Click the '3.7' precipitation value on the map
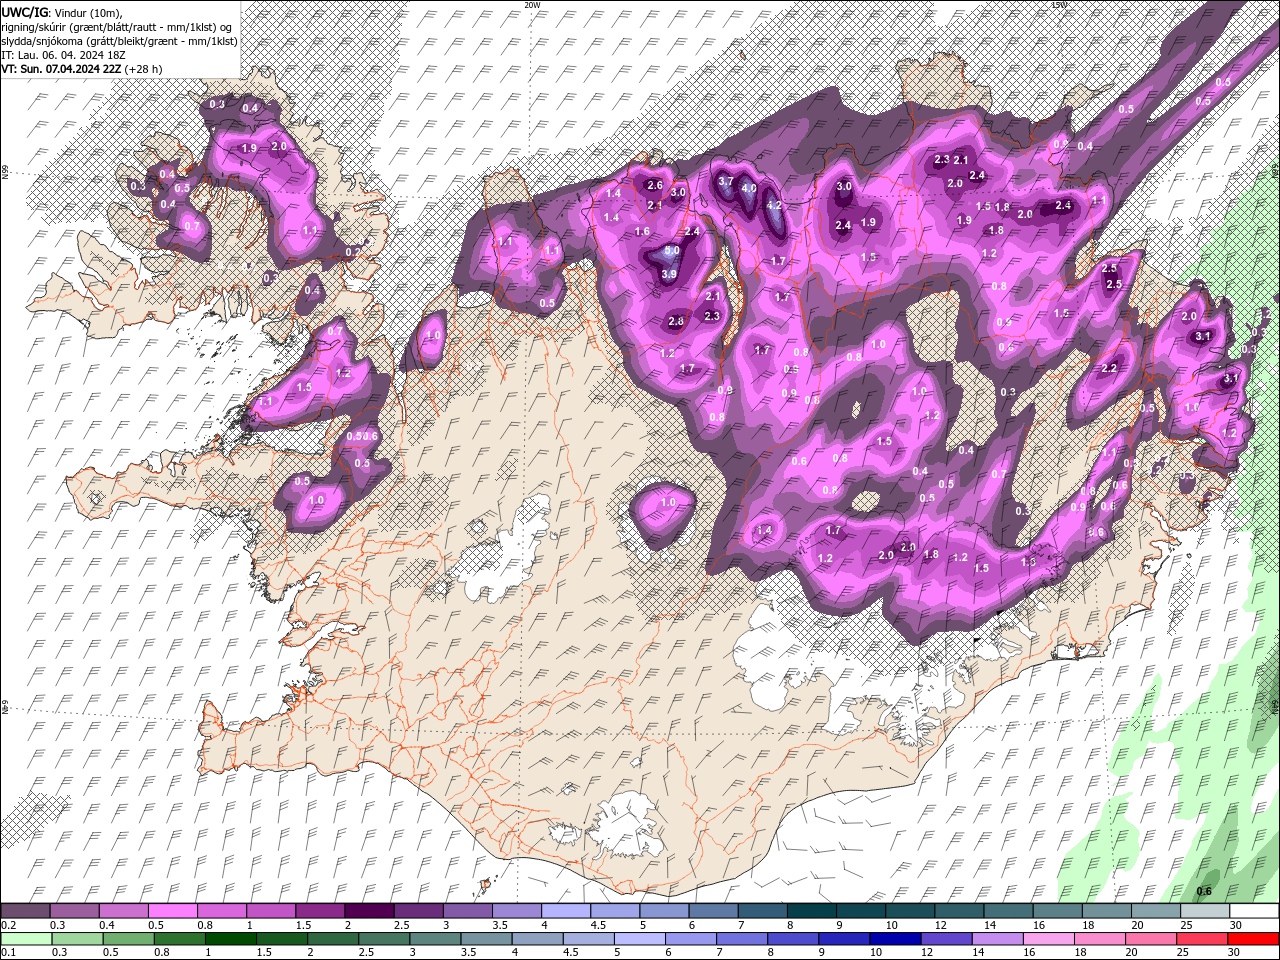 (726, 181)
